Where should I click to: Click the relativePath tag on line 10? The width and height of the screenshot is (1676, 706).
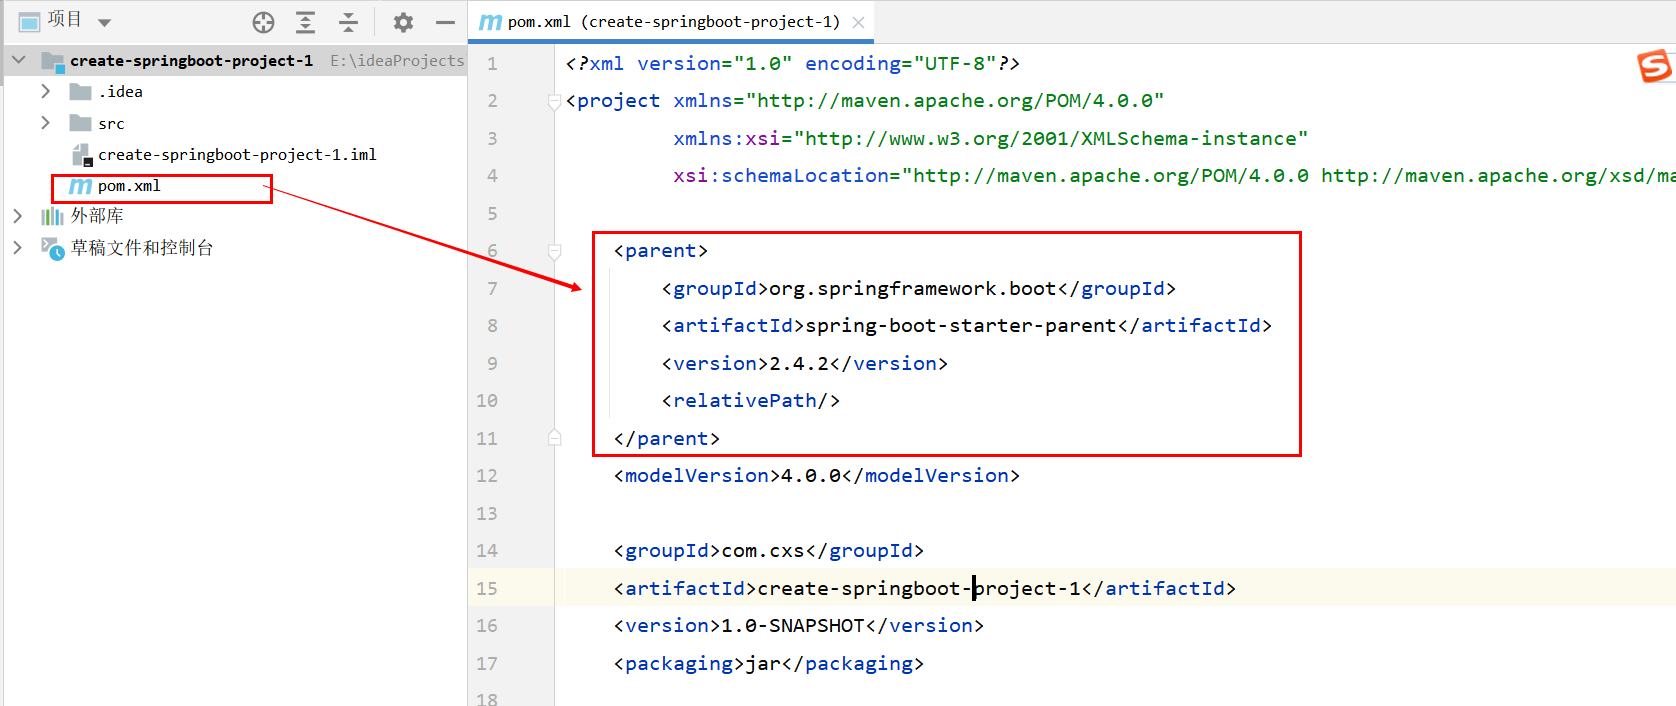coord(751,401)
